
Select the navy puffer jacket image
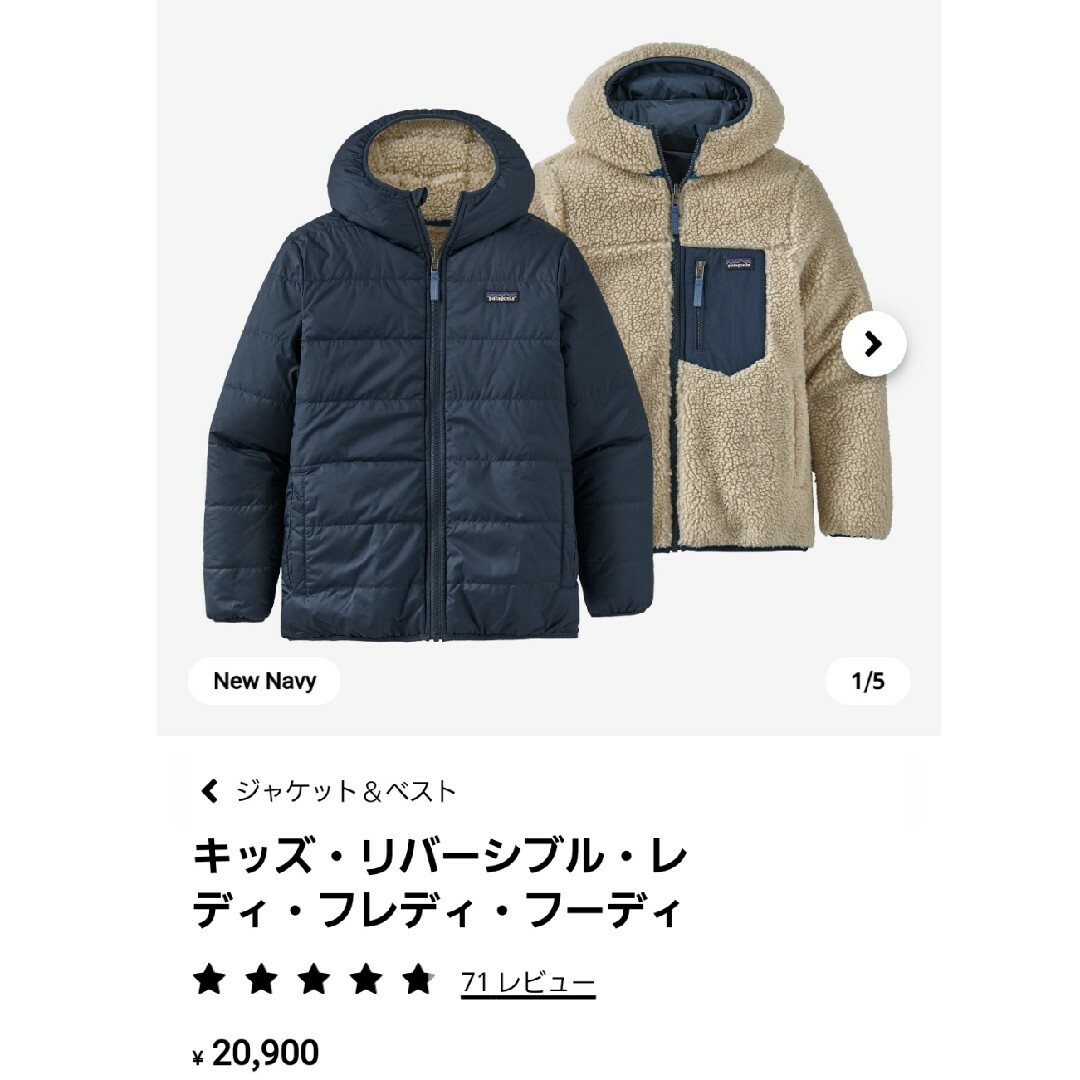tap(430, 377)
